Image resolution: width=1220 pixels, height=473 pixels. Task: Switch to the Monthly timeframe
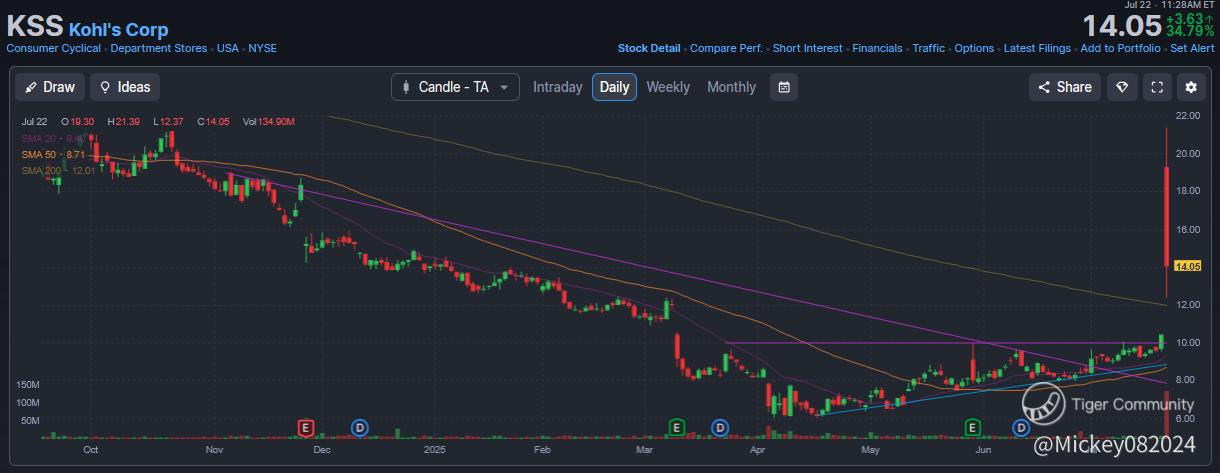coord(731,87)
